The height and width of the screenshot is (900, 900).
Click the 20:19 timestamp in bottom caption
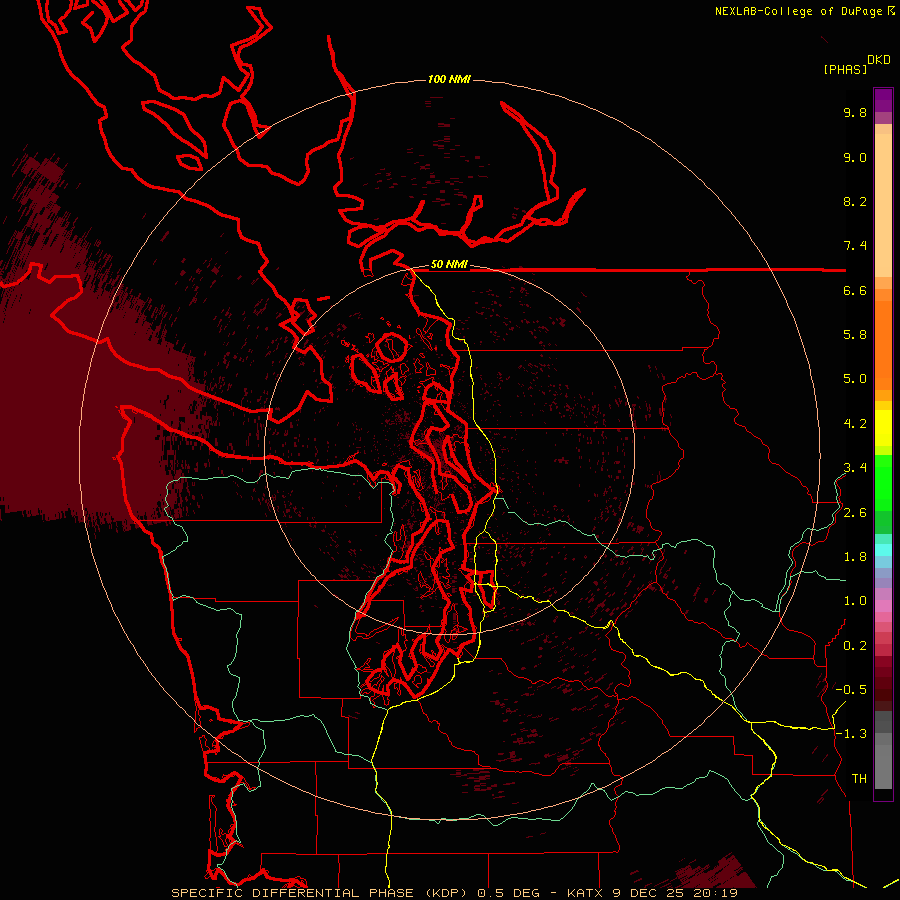pos(717,893)
